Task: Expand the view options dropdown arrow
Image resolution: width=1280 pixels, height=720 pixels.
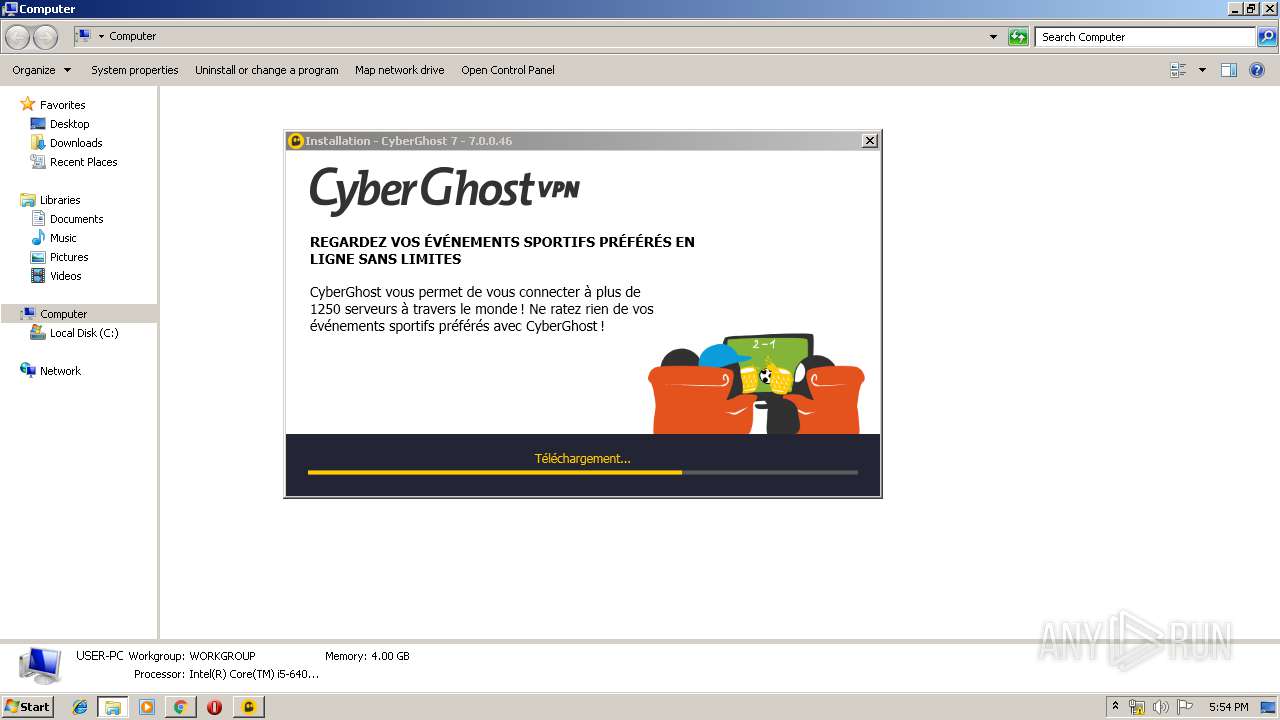Action: [1202, 70]
